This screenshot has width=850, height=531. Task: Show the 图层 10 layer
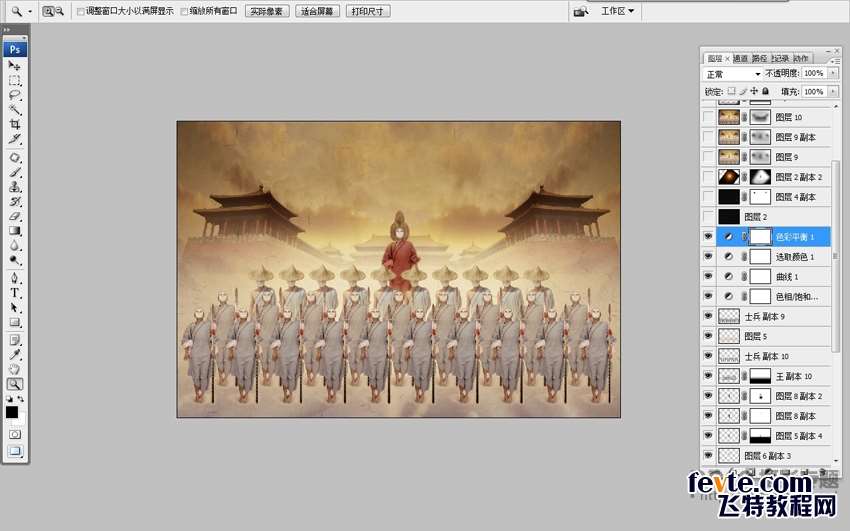coord(708,117)
